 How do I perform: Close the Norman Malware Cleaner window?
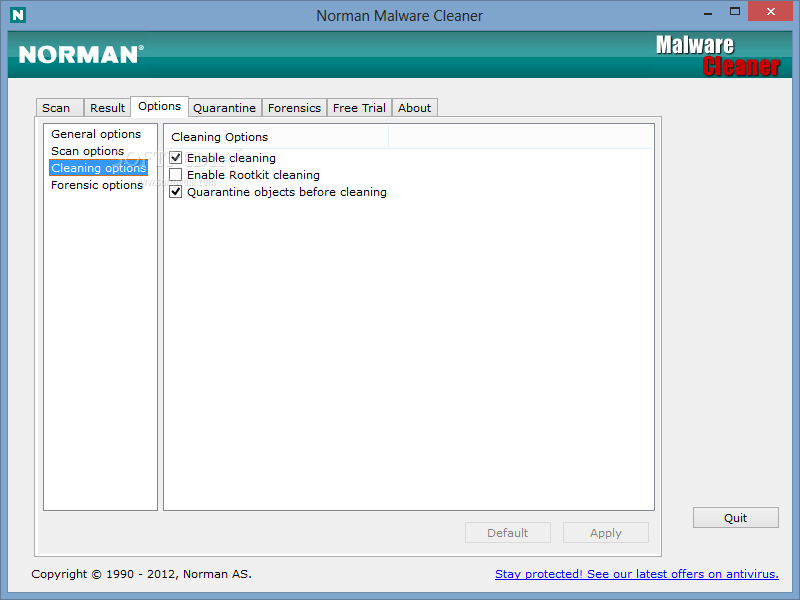tap(770, 11)
